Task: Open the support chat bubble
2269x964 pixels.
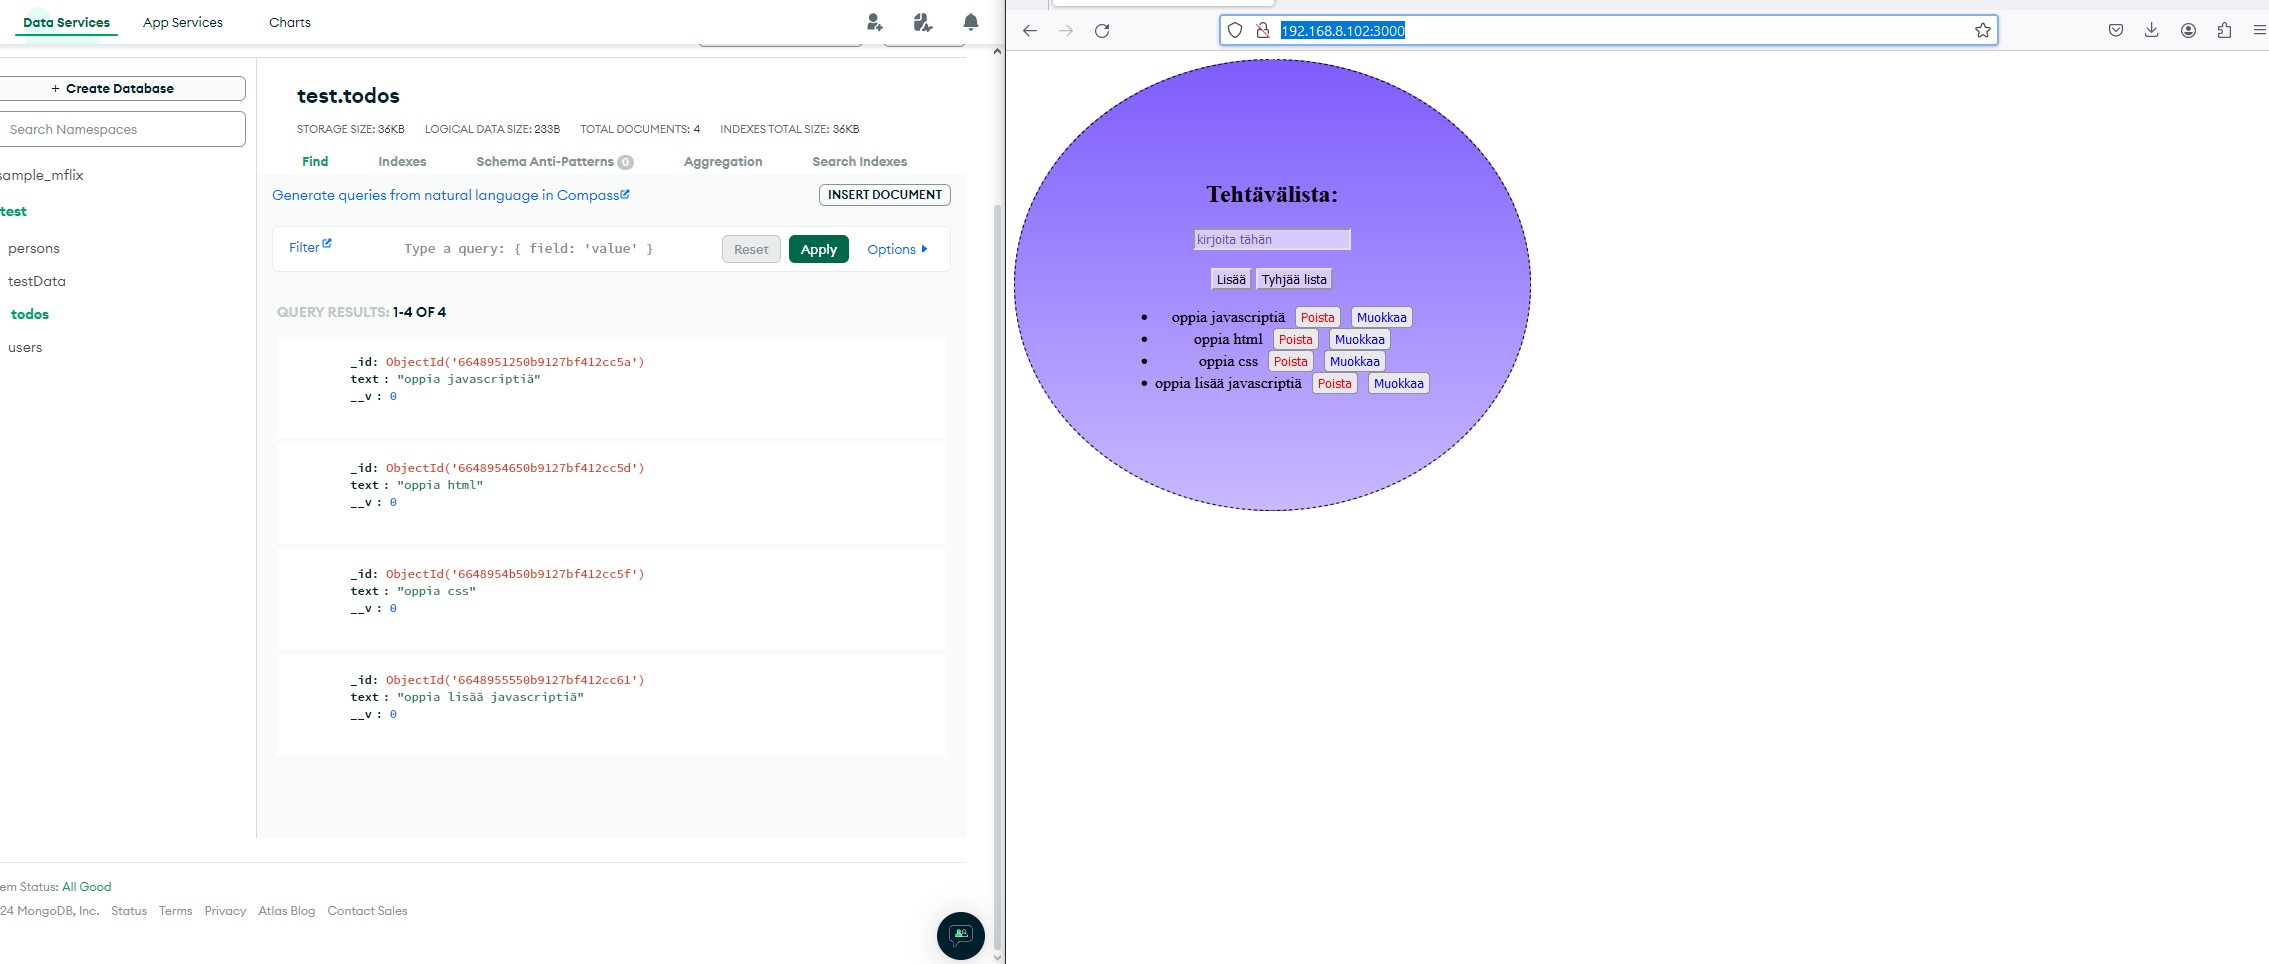Action: [960, 935]
